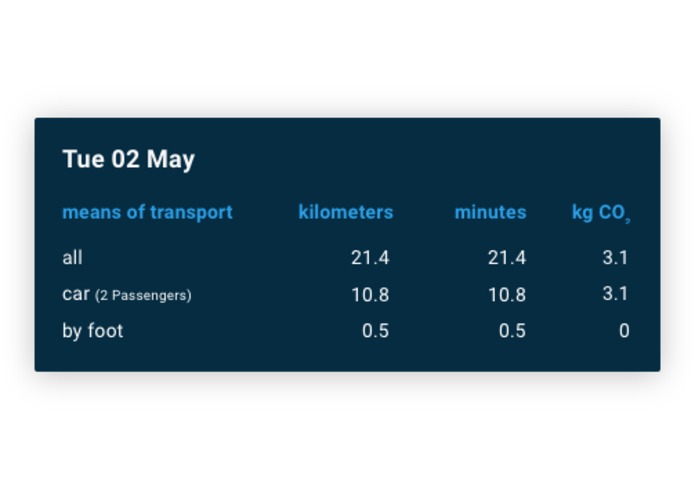Click the minutes value in the car row
Image resolution: width=695 pixels, height=494 pixels.
pos(506,295)
